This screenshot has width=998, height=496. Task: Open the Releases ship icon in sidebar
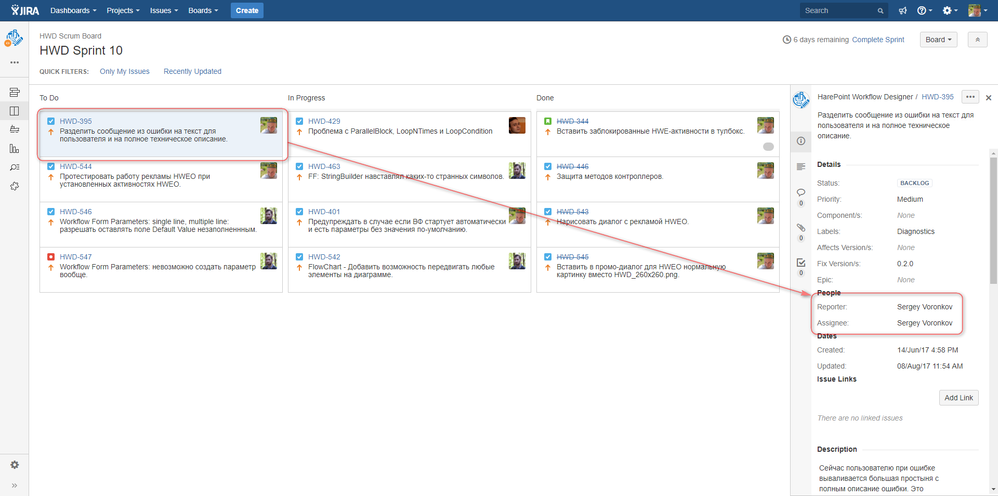[x=14, y=130]
